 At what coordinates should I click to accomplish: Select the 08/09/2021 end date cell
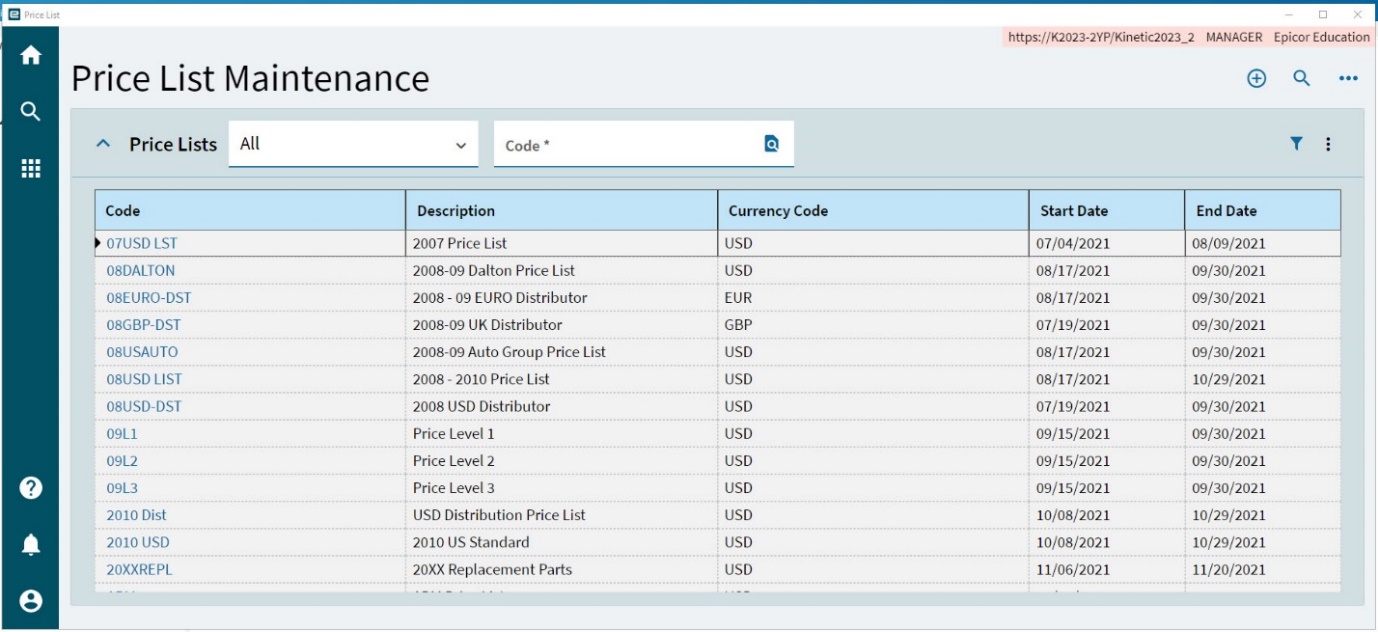1263,243
